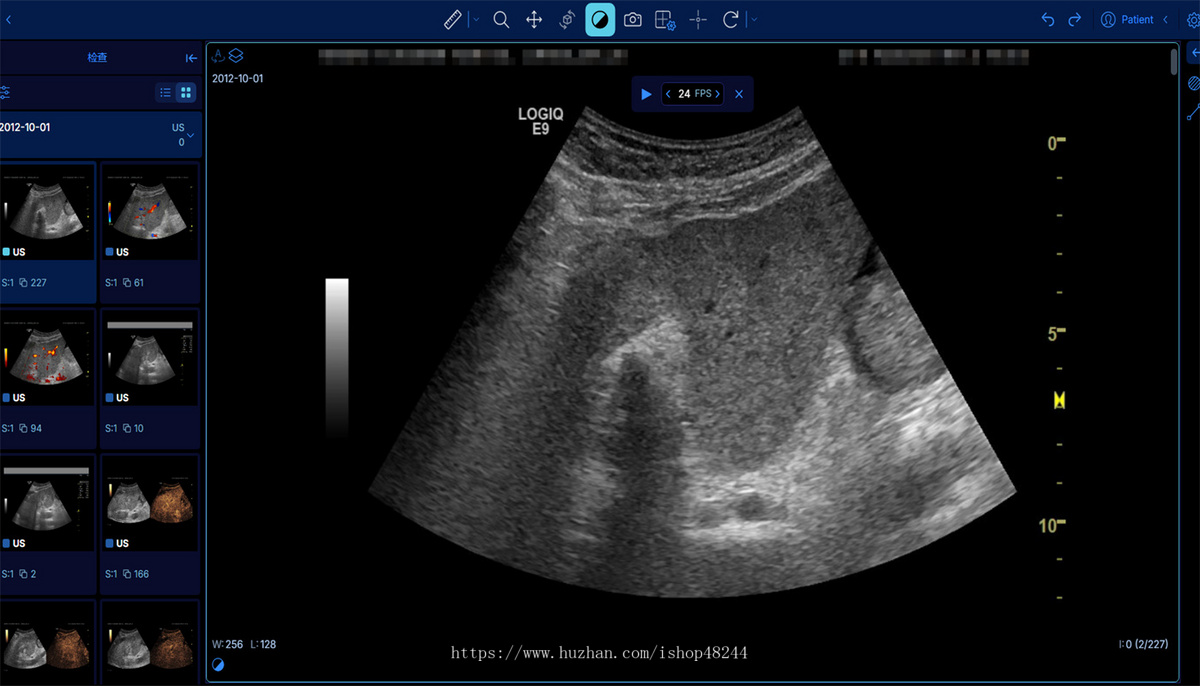The image size is (1200, 686).
Task: Increase the FPS value
Action: [717, 94]
